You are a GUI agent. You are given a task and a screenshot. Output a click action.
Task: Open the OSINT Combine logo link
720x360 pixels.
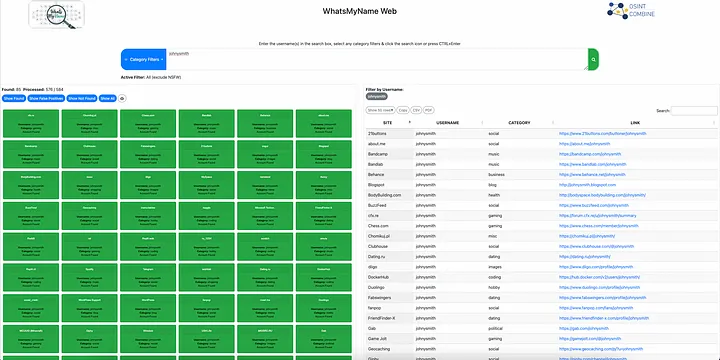(x=631, y=11)
